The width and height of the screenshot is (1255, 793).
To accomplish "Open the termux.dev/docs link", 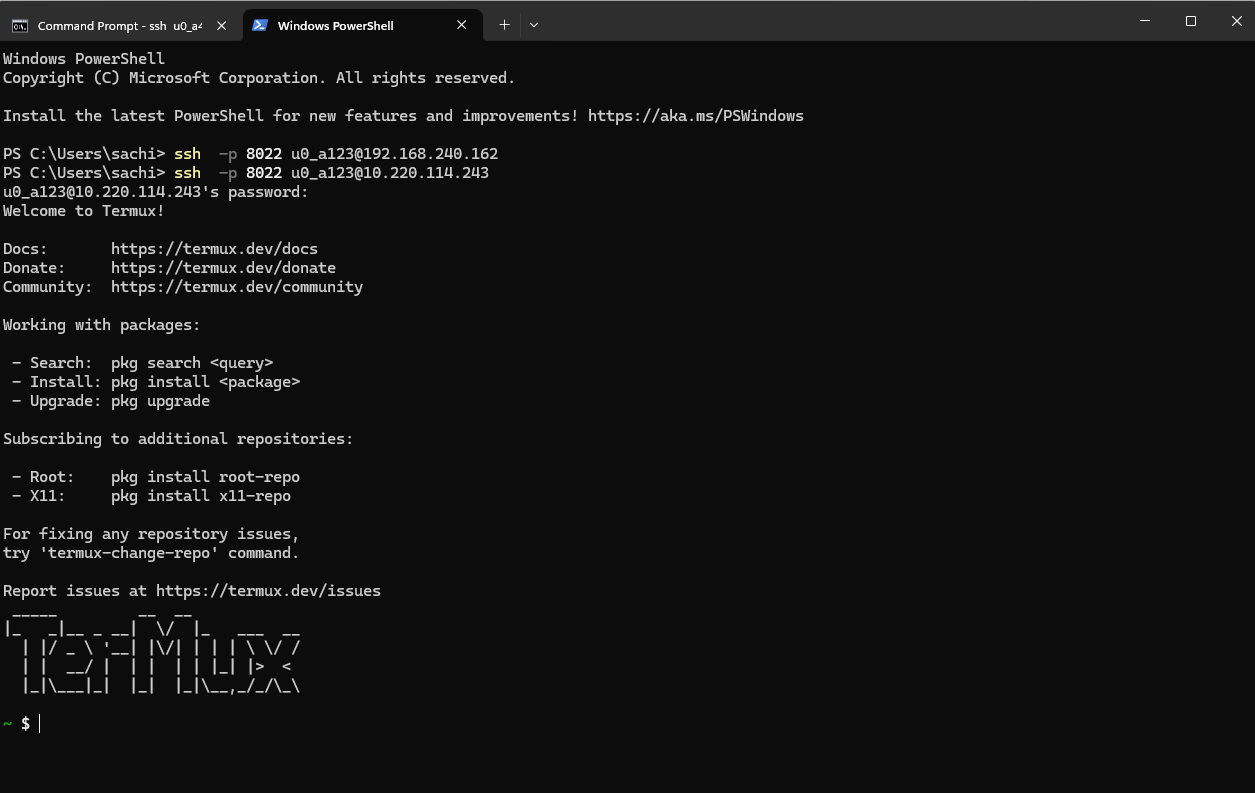I will (x=214, y=248).
